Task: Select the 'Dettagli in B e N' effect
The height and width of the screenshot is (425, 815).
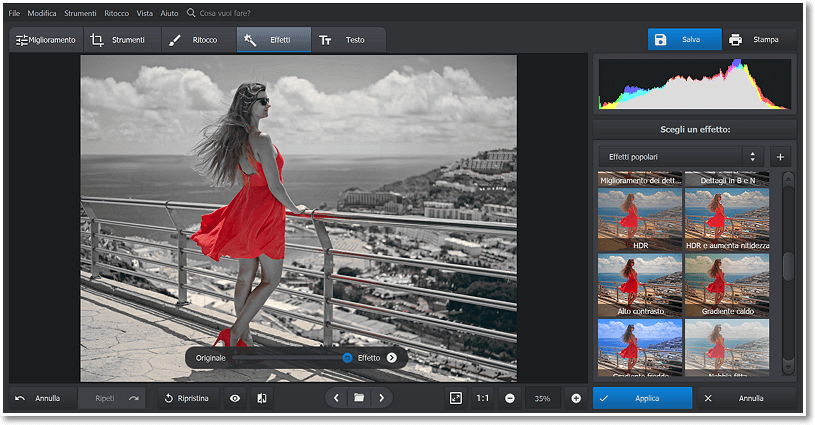Action: pos(727,179)
